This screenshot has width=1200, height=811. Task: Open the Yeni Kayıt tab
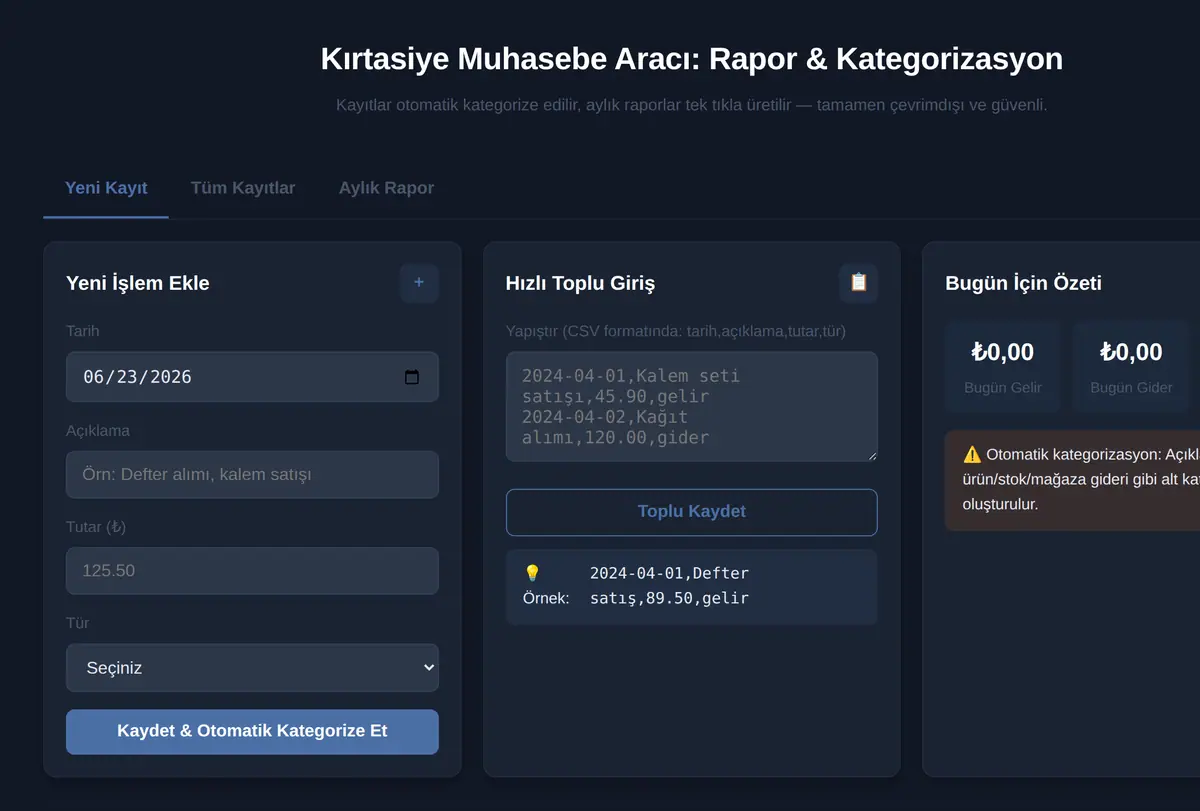pos(106,188)
